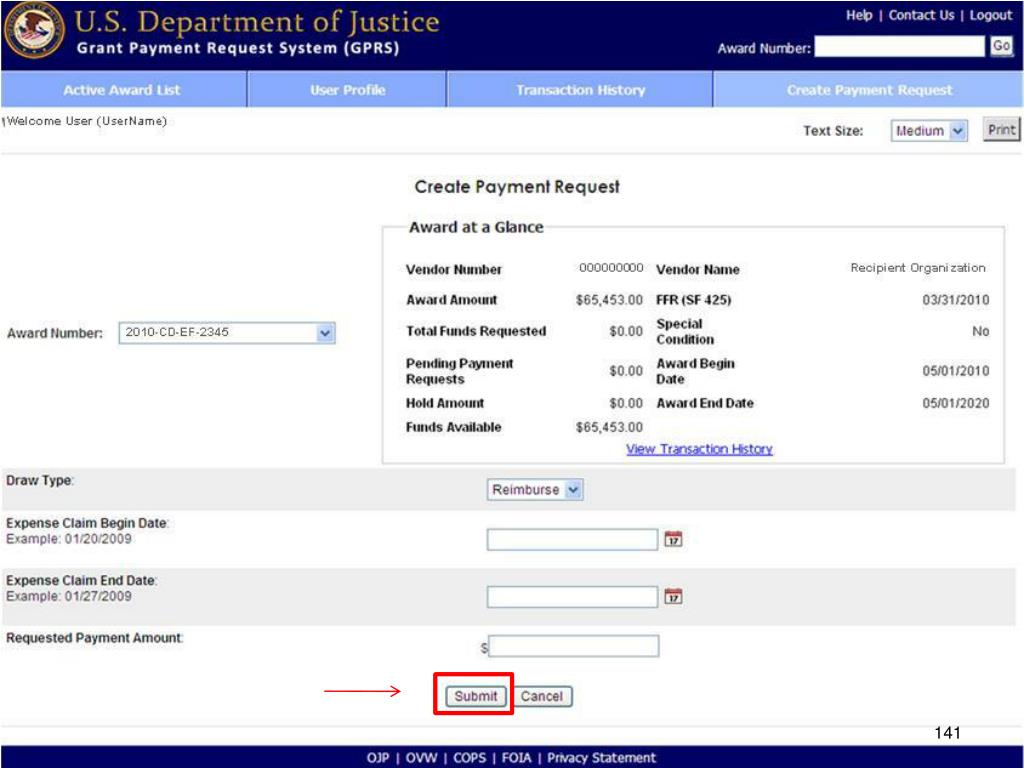This screenshot has width=1024, height=768.
Task: Select the Create Payment Request tab
Action: point(869,89)
